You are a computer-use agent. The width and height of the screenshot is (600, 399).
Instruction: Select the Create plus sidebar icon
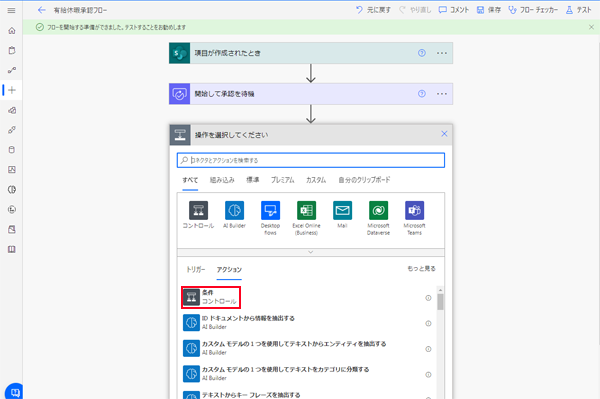click(12, 90)
